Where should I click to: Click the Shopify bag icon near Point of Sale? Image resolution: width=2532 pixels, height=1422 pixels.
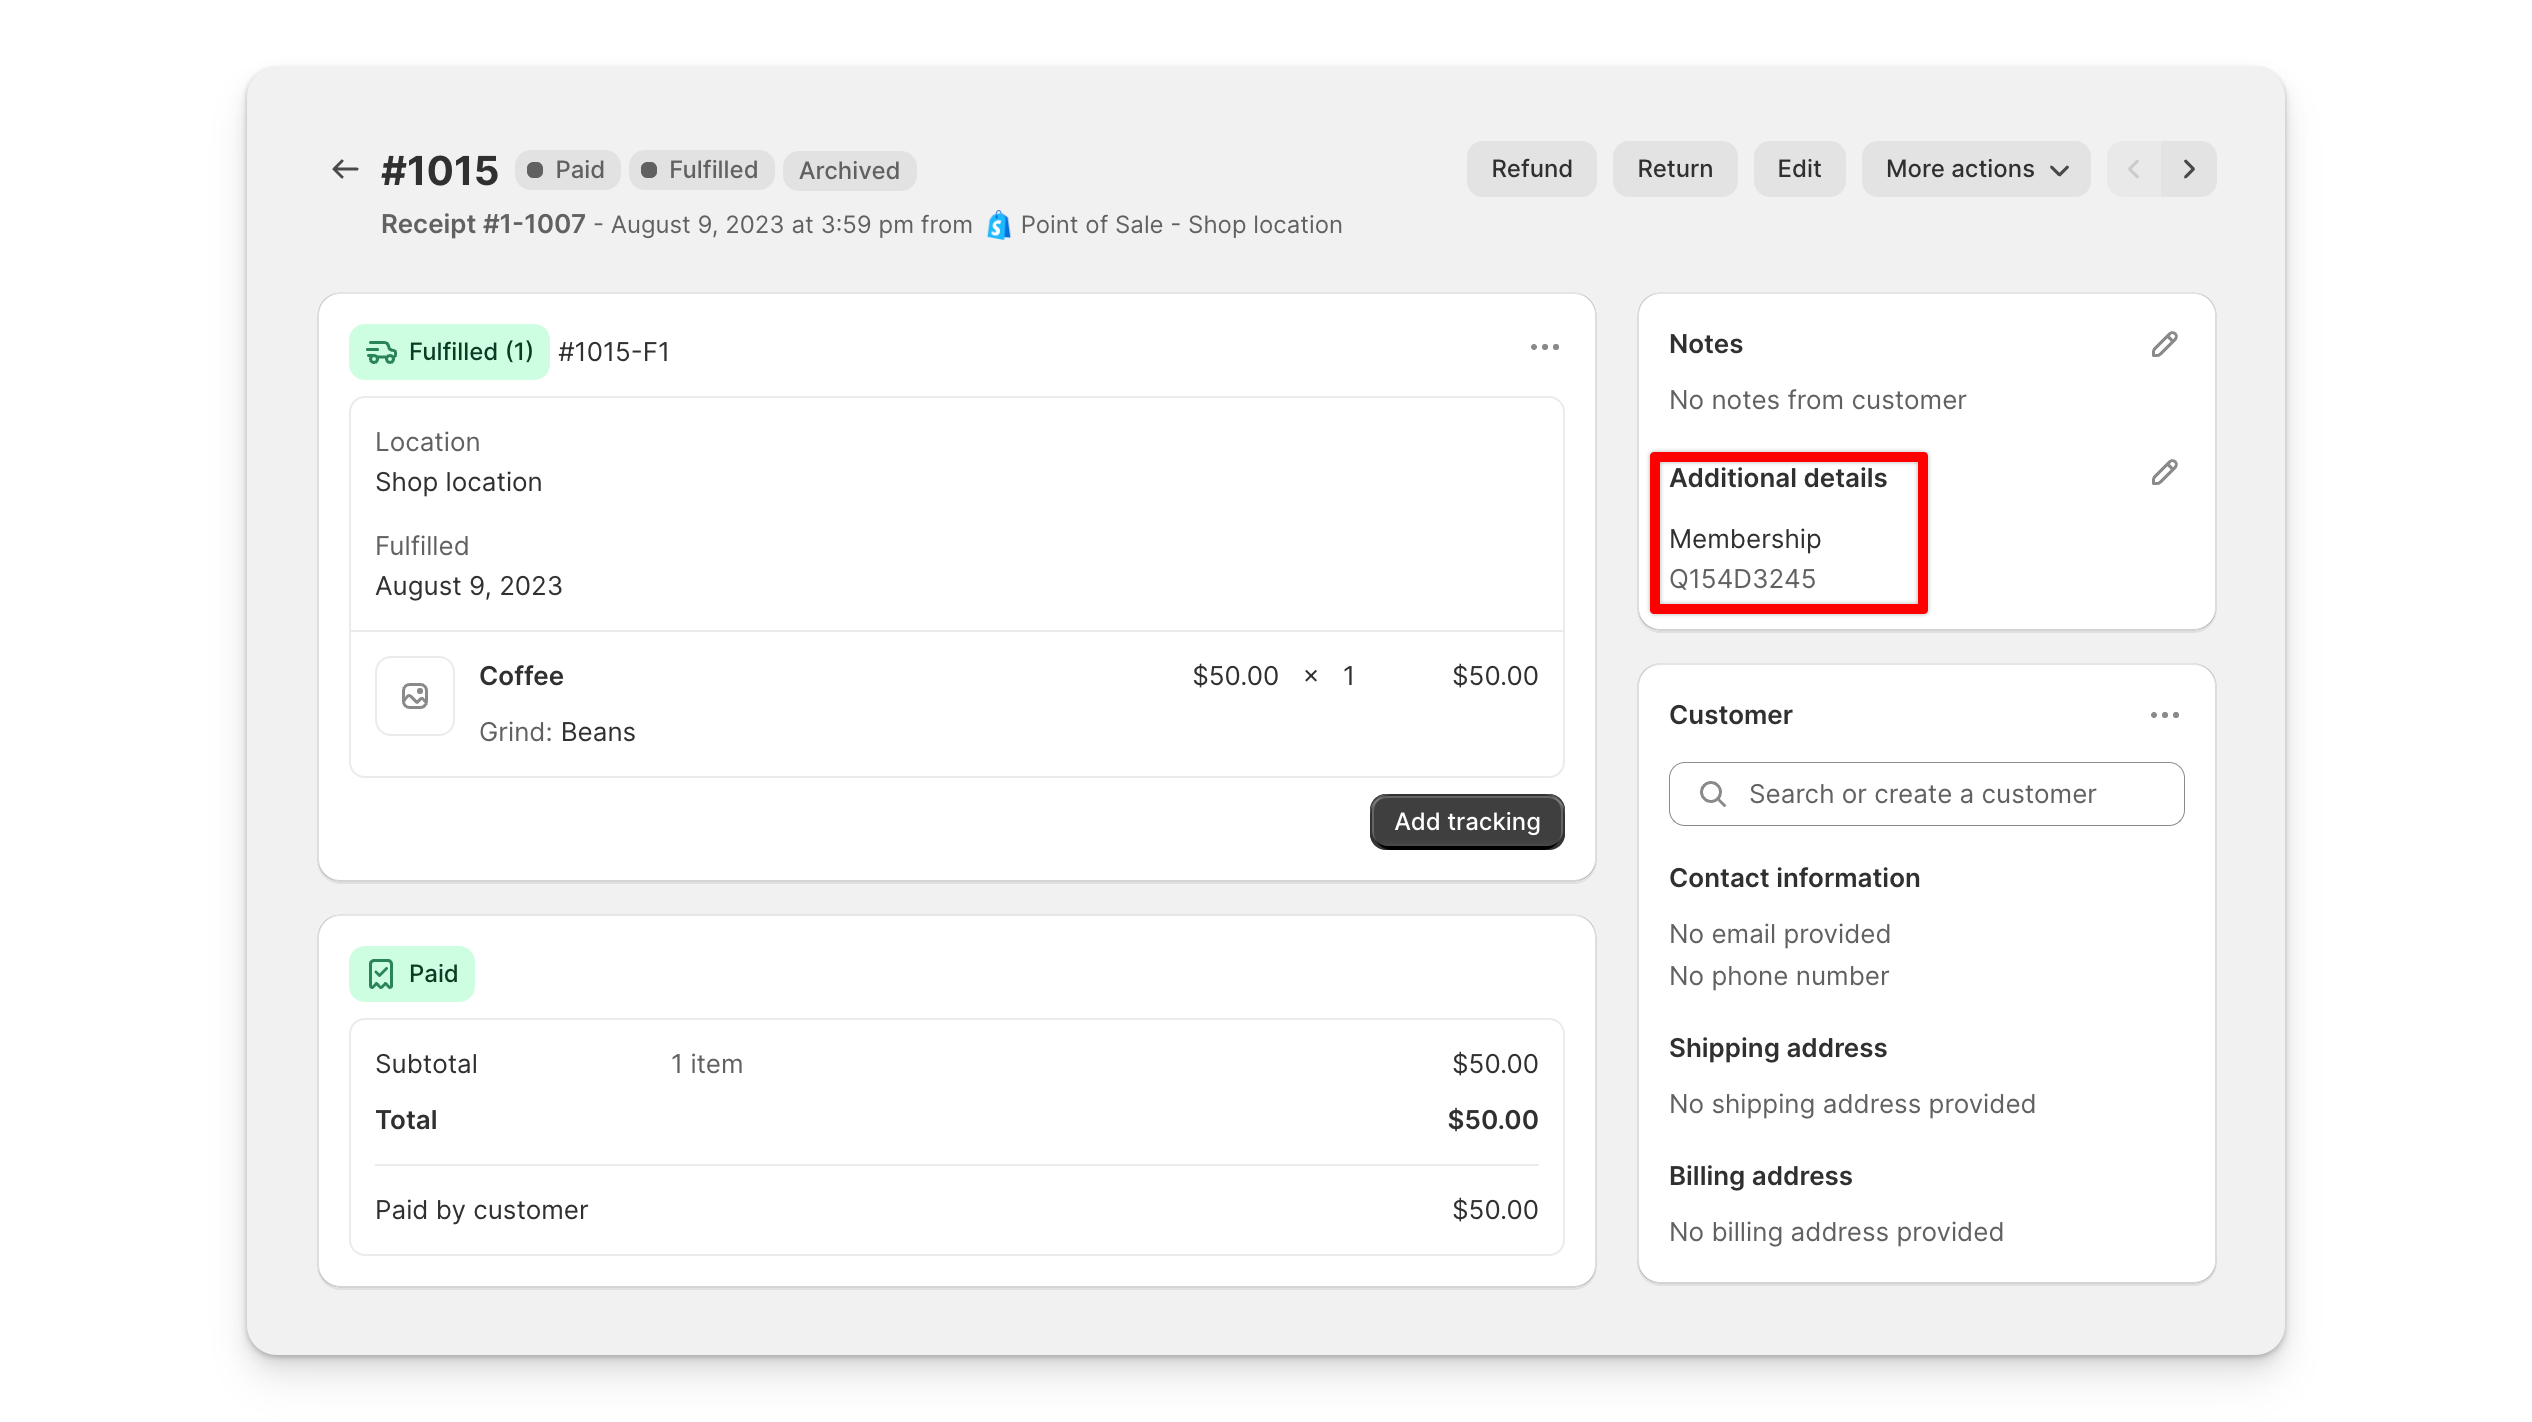[x=997, y=224]
